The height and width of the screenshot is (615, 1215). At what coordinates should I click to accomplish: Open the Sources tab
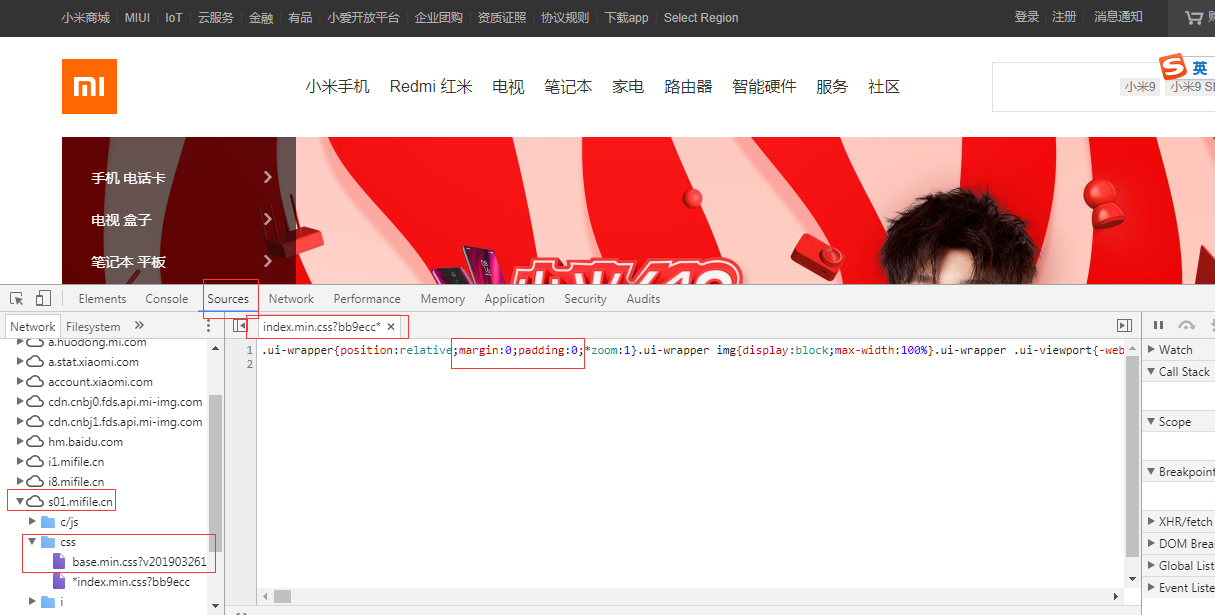tap(228, 298)
